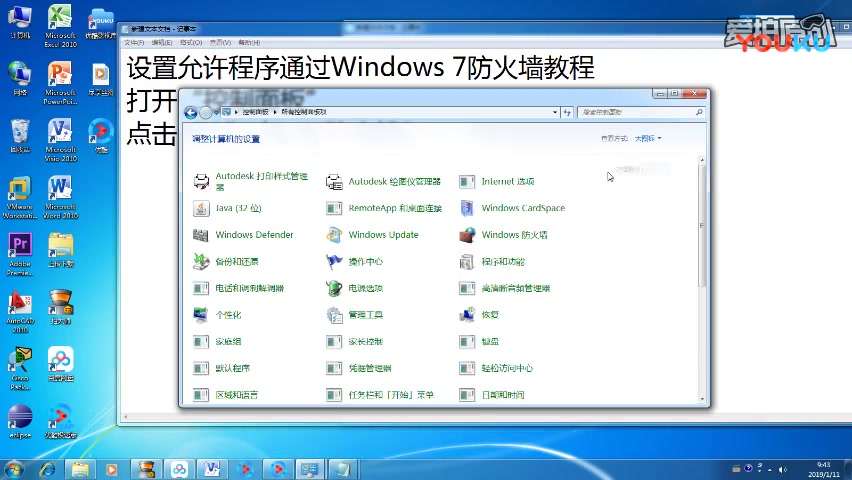Open 家庭组 item
Screen dimensions: 852x480
tap(217, 341)
